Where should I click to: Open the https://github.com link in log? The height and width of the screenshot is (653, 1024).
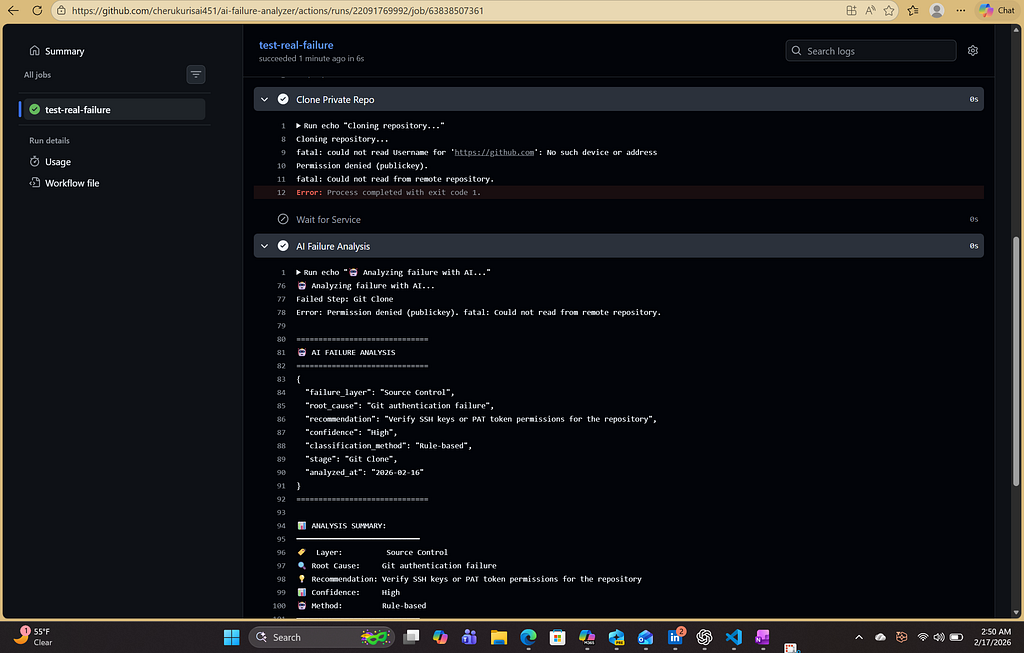pos(494,152)
